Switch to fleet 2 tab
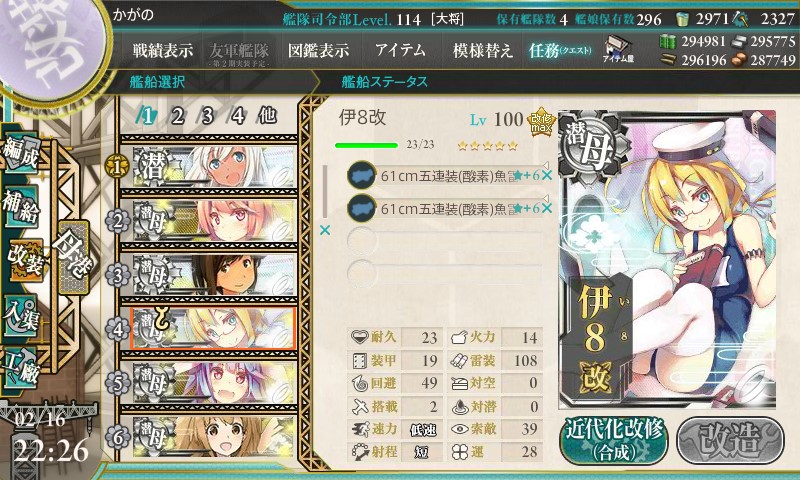 coord(178,116)
